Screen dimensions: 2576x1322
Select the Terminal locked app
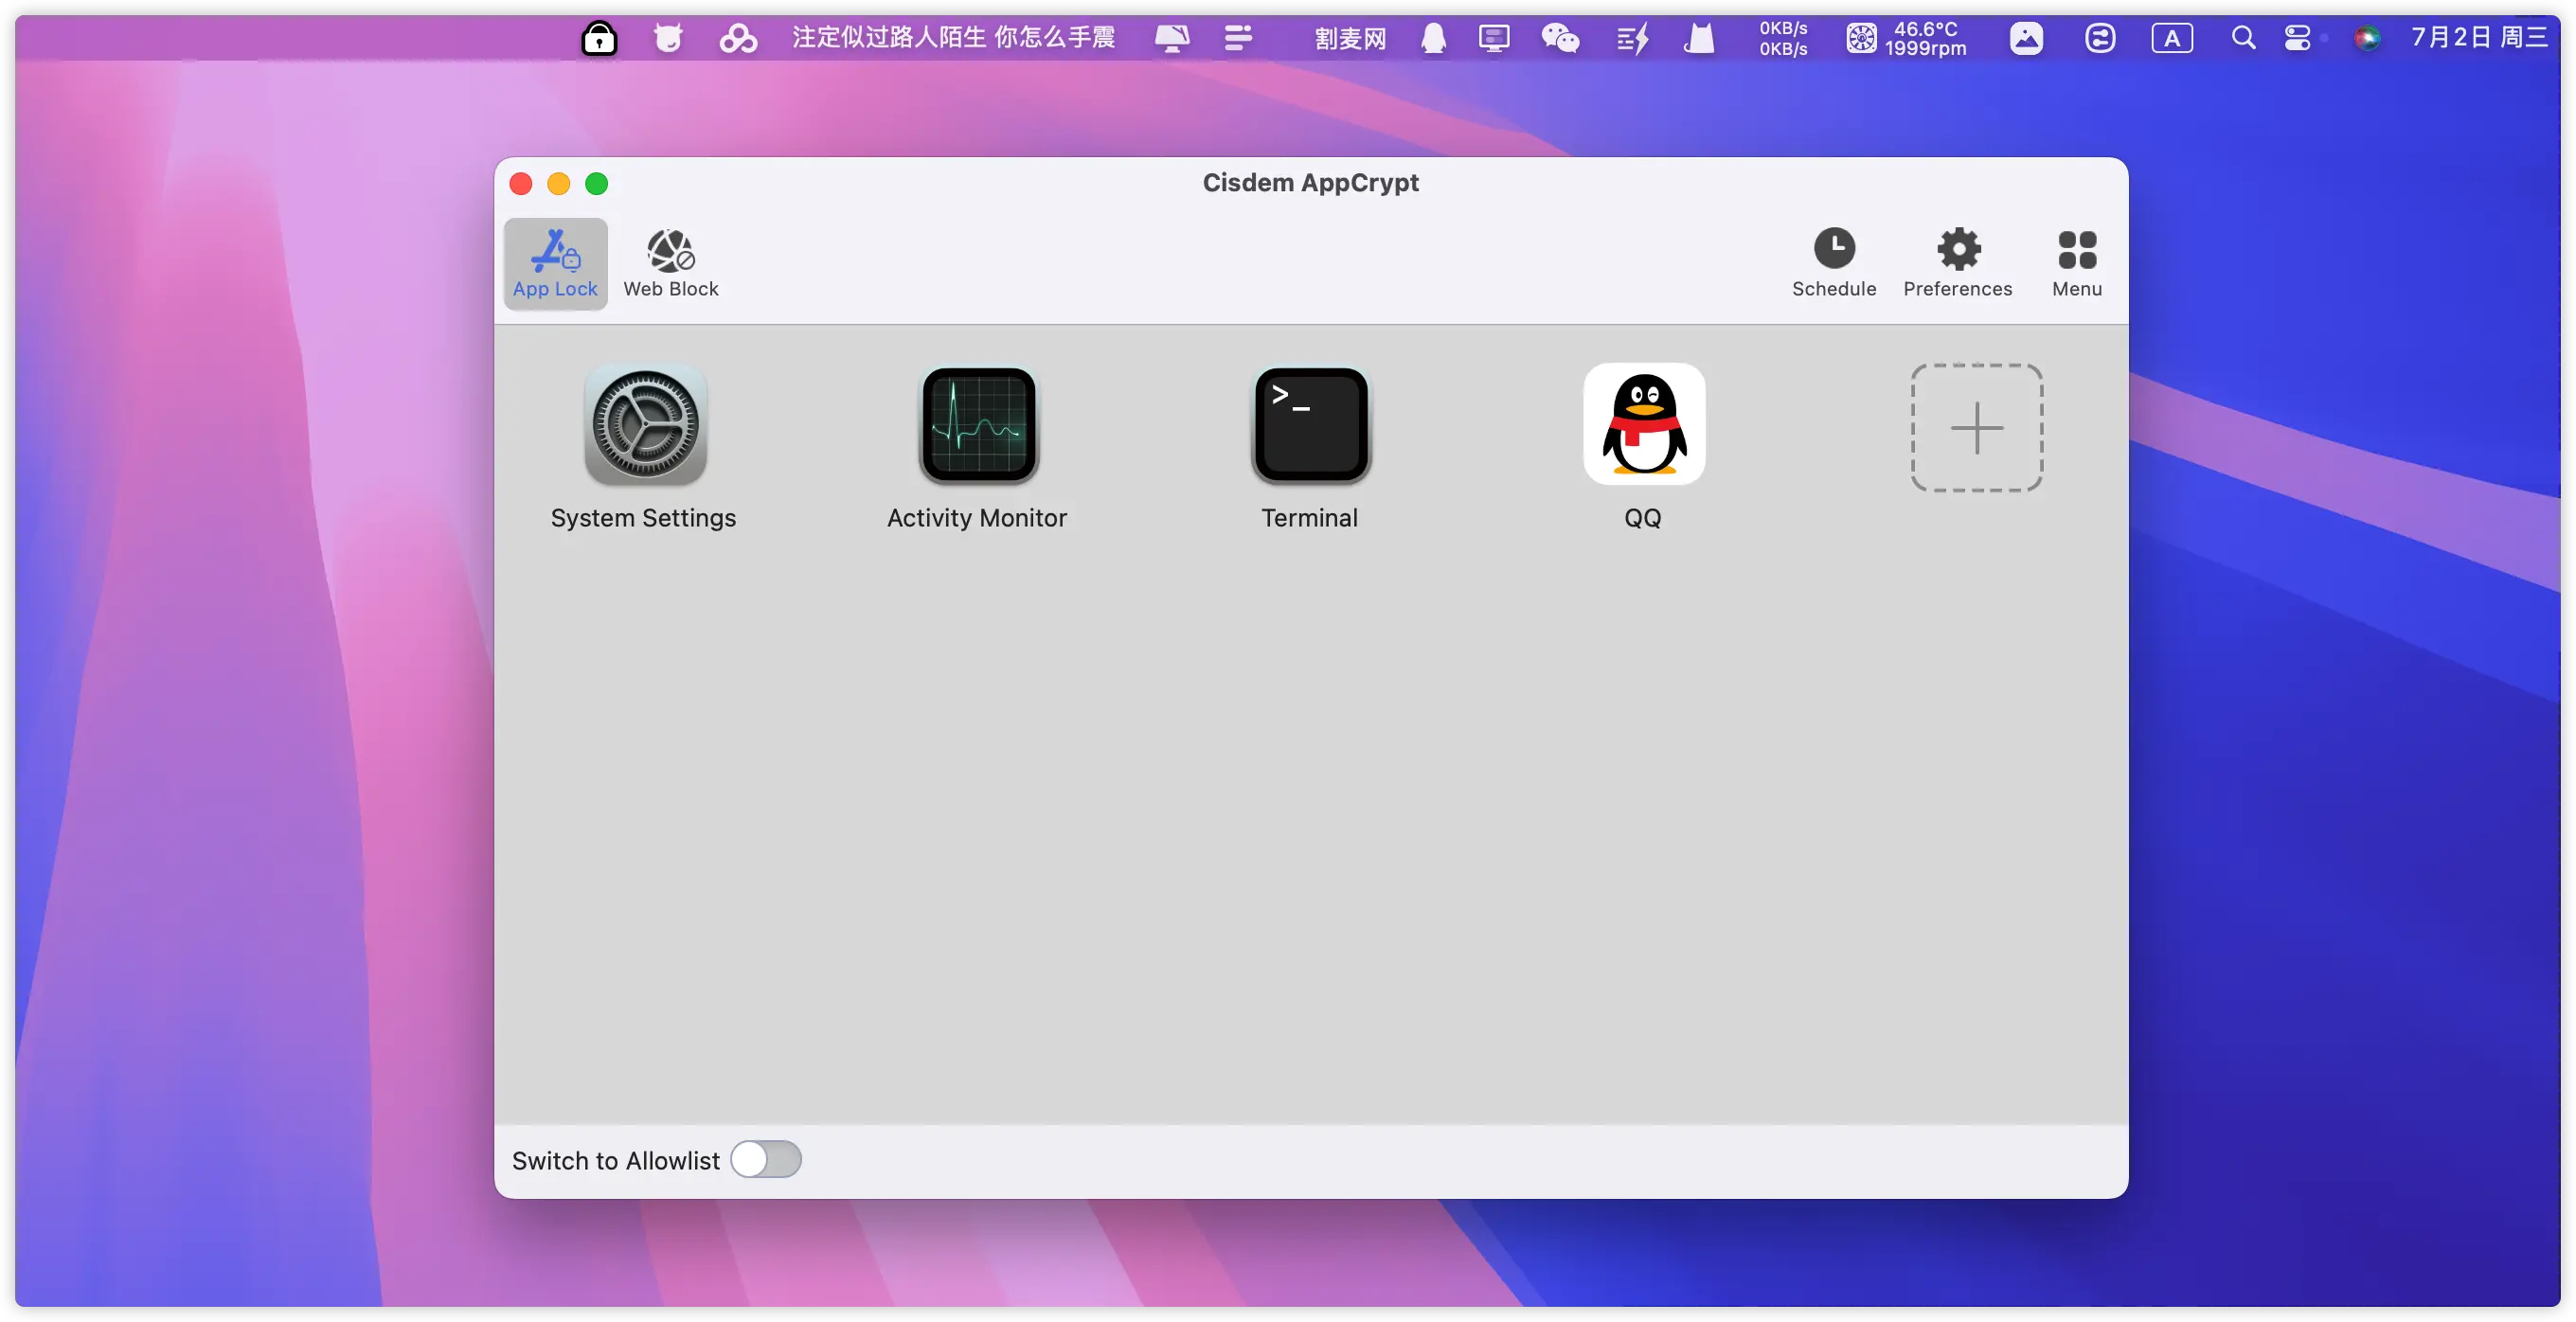1310,426
